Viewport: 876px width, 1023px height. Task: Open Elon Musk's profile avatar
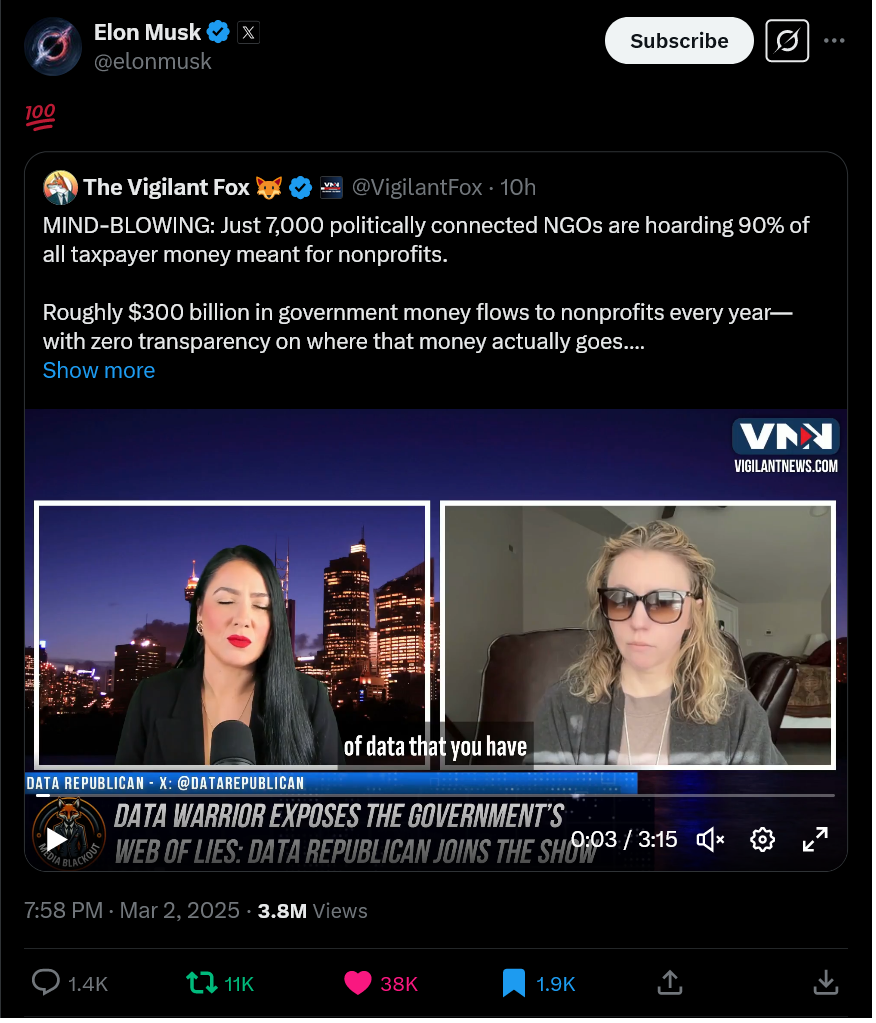click(x=53, y=47)
